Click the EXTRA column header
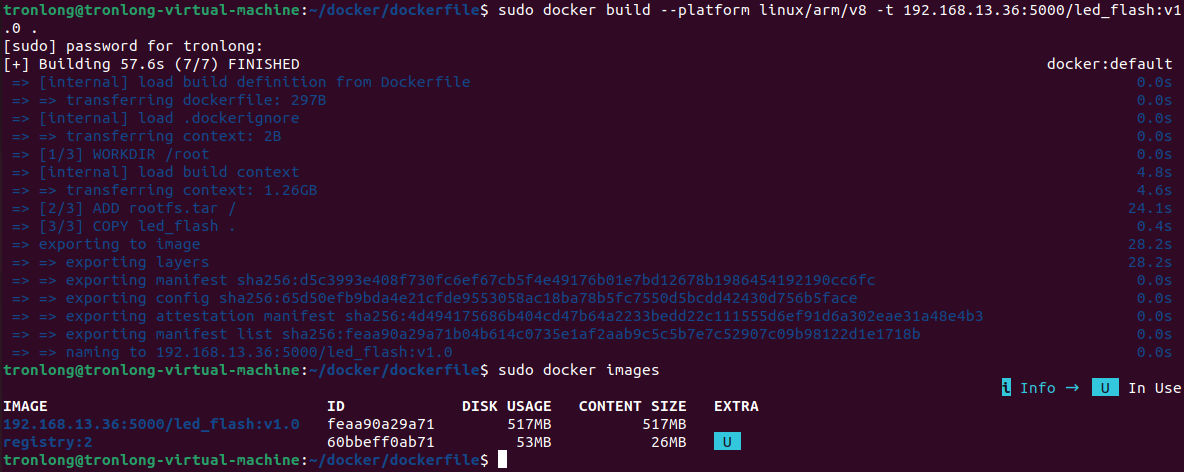The height and width of the screenshot is (472, 1184). click(736, 406)
